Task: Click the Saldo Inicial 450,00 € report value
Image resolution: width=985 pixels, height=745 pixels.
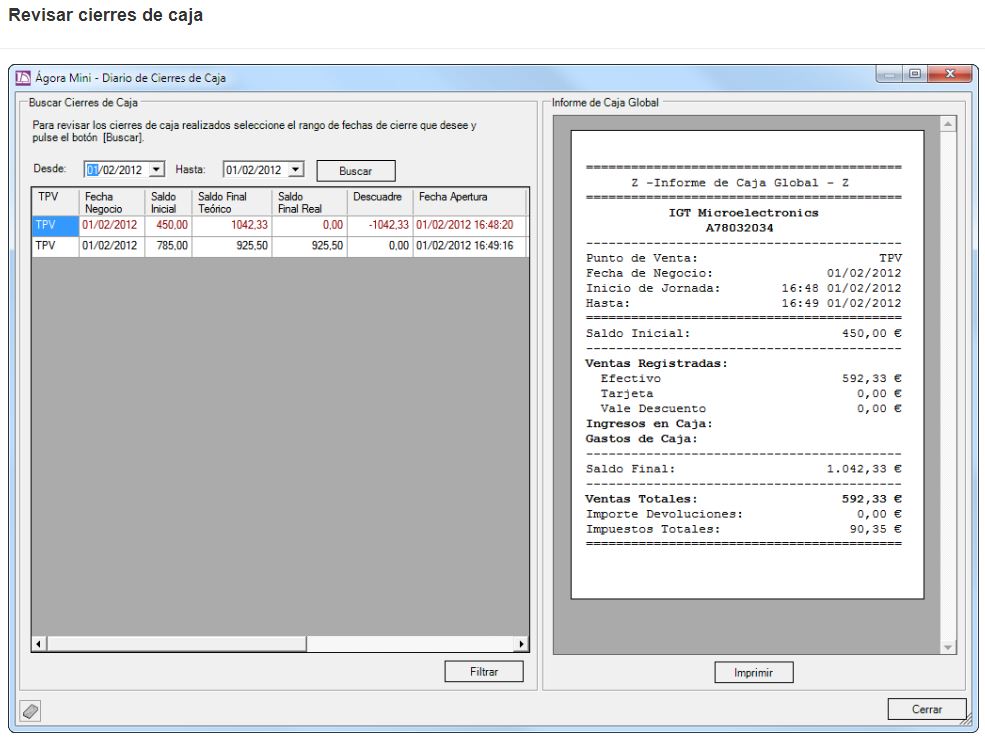Action: point(871,334)
